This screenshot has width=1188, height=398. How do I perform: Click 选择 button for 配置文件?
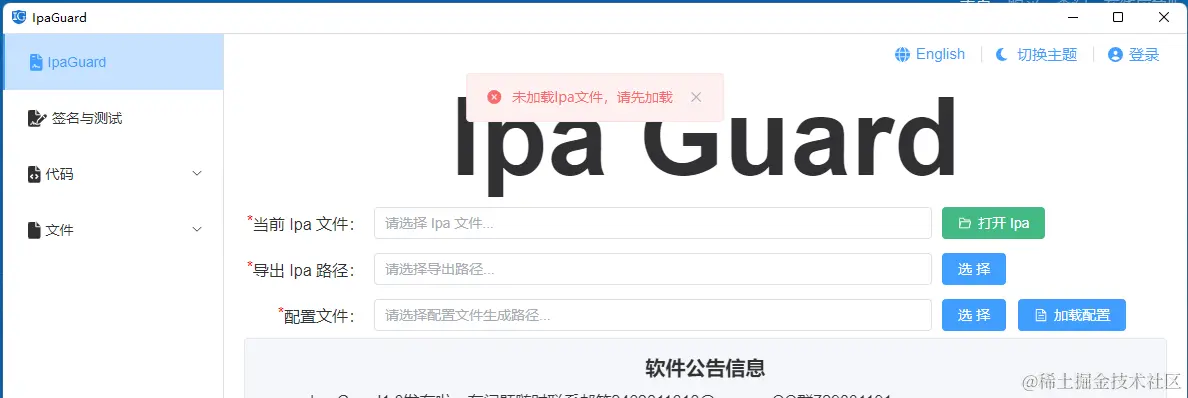974,315
